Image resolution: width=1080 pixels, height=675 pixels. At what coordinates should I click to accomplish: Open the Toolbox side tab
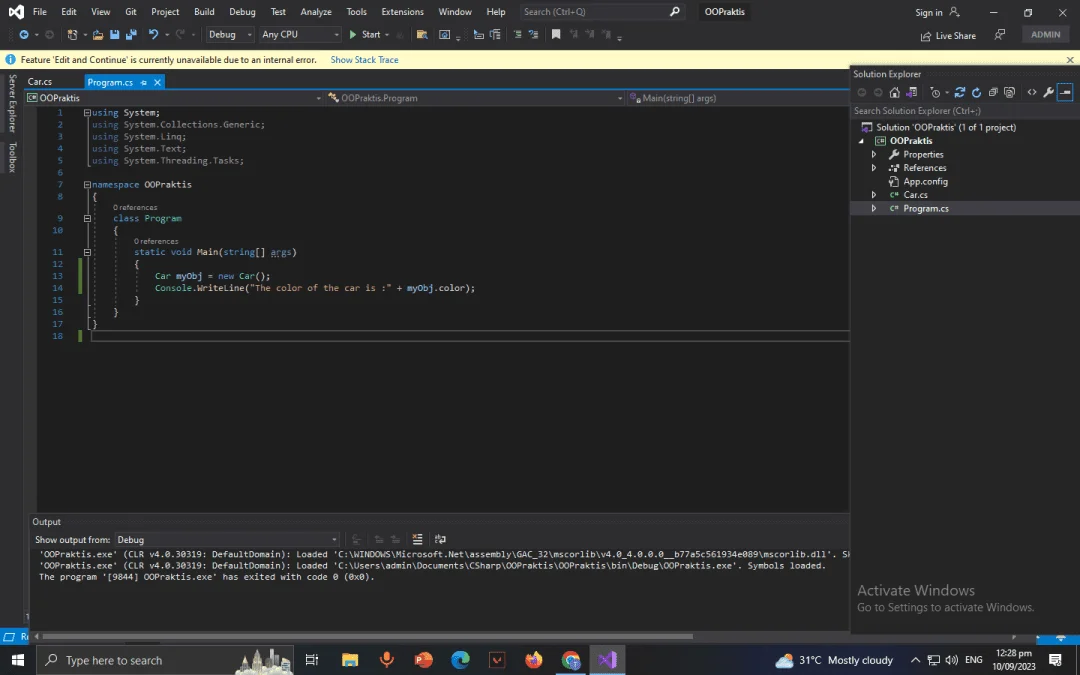click(12, 158)
